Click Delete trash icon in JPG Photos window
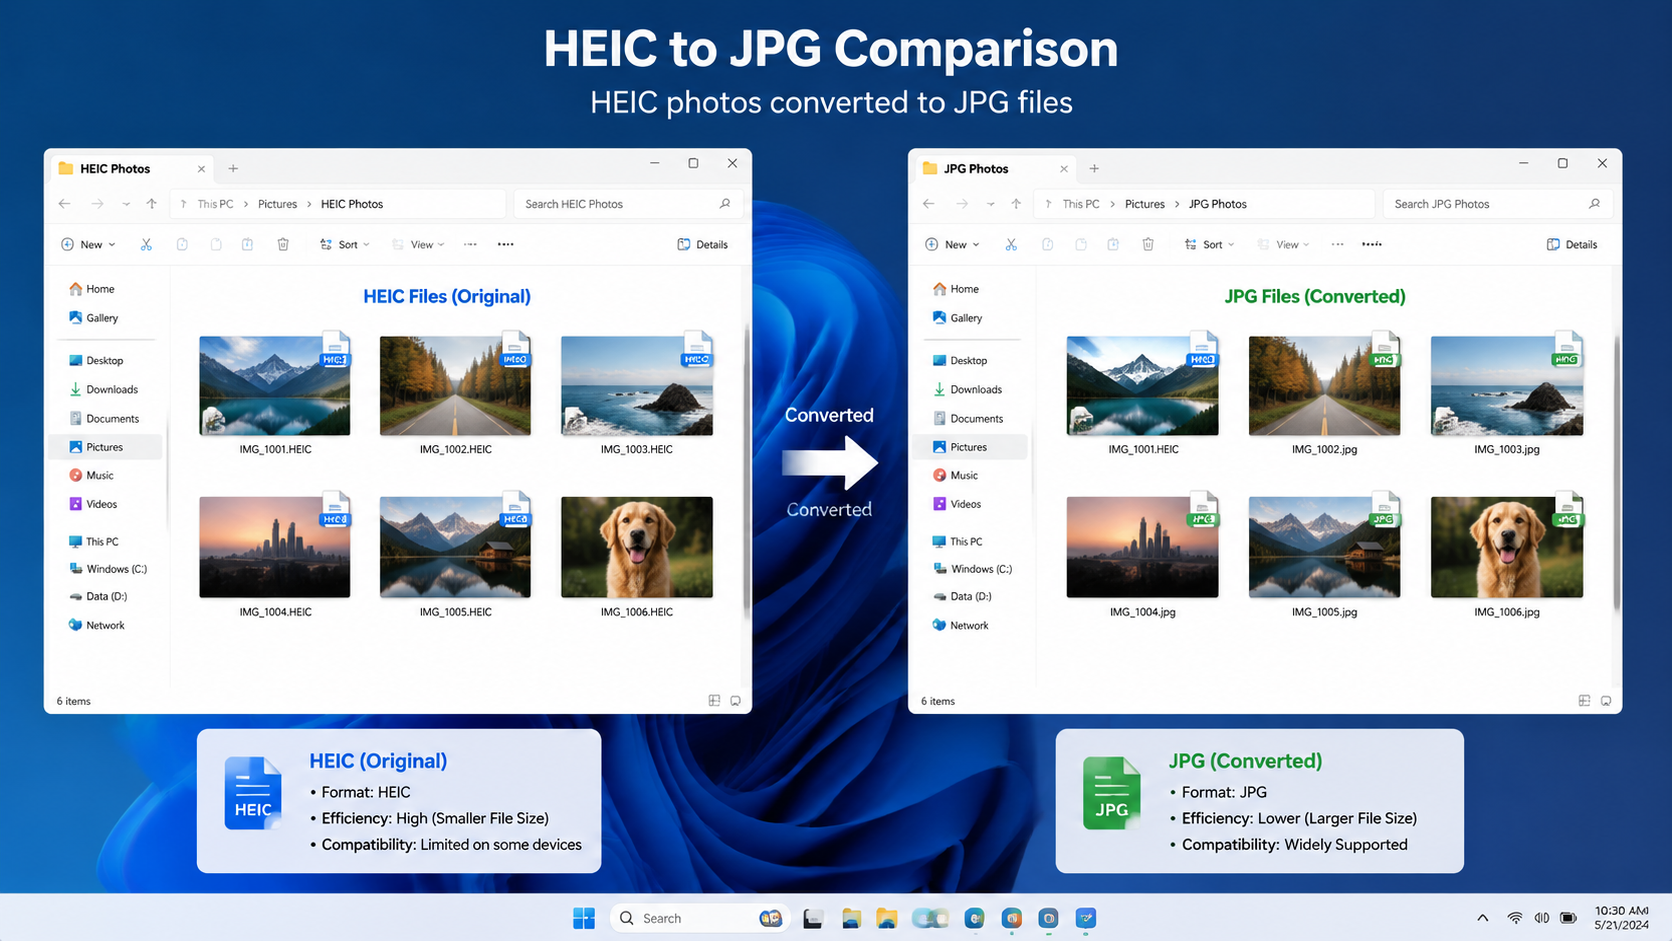Viewport: 1672px width, 941px height. 1148,244
